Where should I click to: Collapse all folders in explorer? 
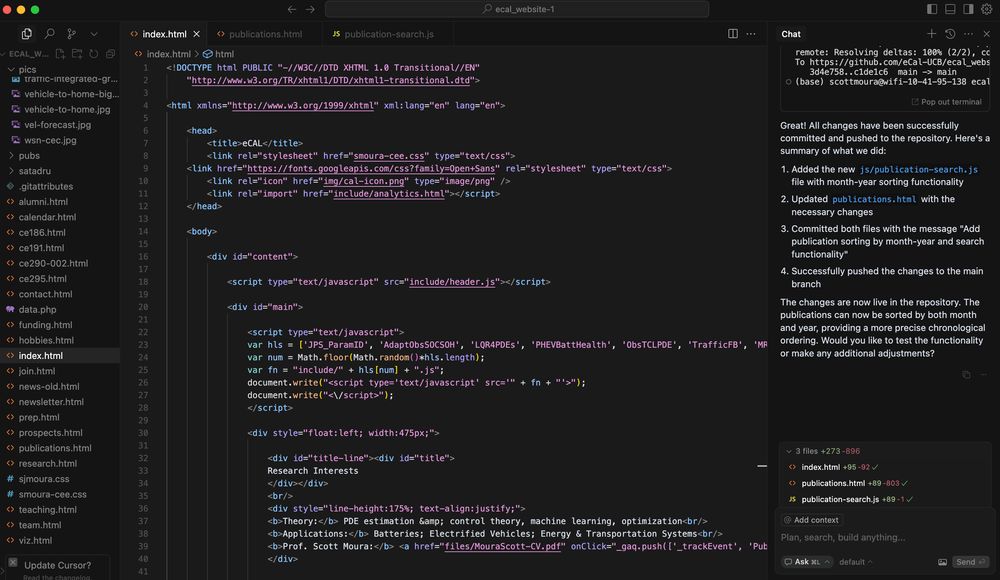point(110,54)
